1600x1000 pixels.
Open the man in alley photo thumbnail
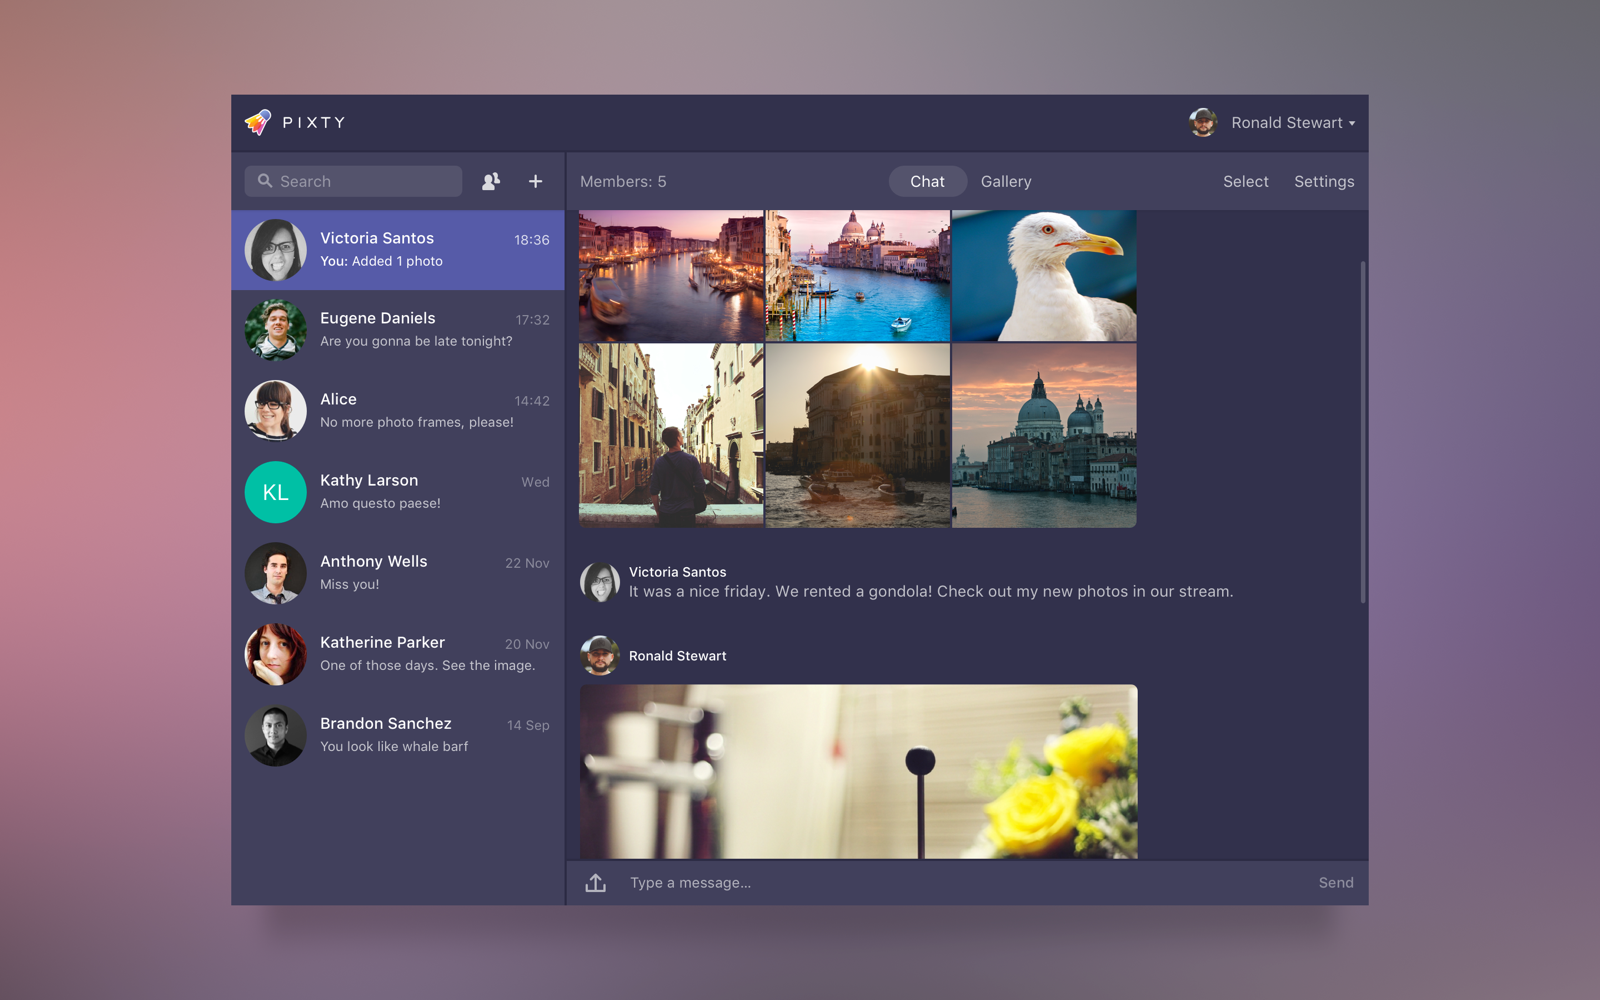671,436
